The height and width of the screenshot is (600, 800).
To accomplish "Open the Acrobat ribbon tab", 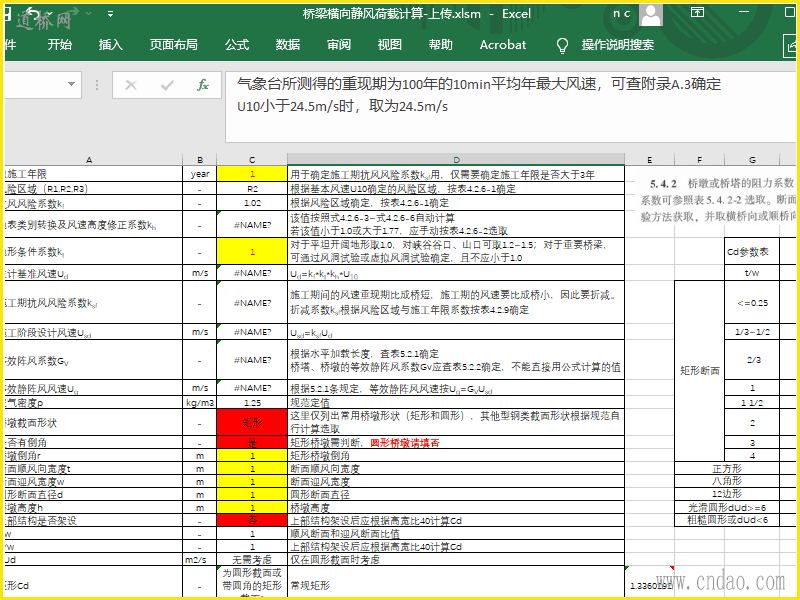I will (503, 45).
